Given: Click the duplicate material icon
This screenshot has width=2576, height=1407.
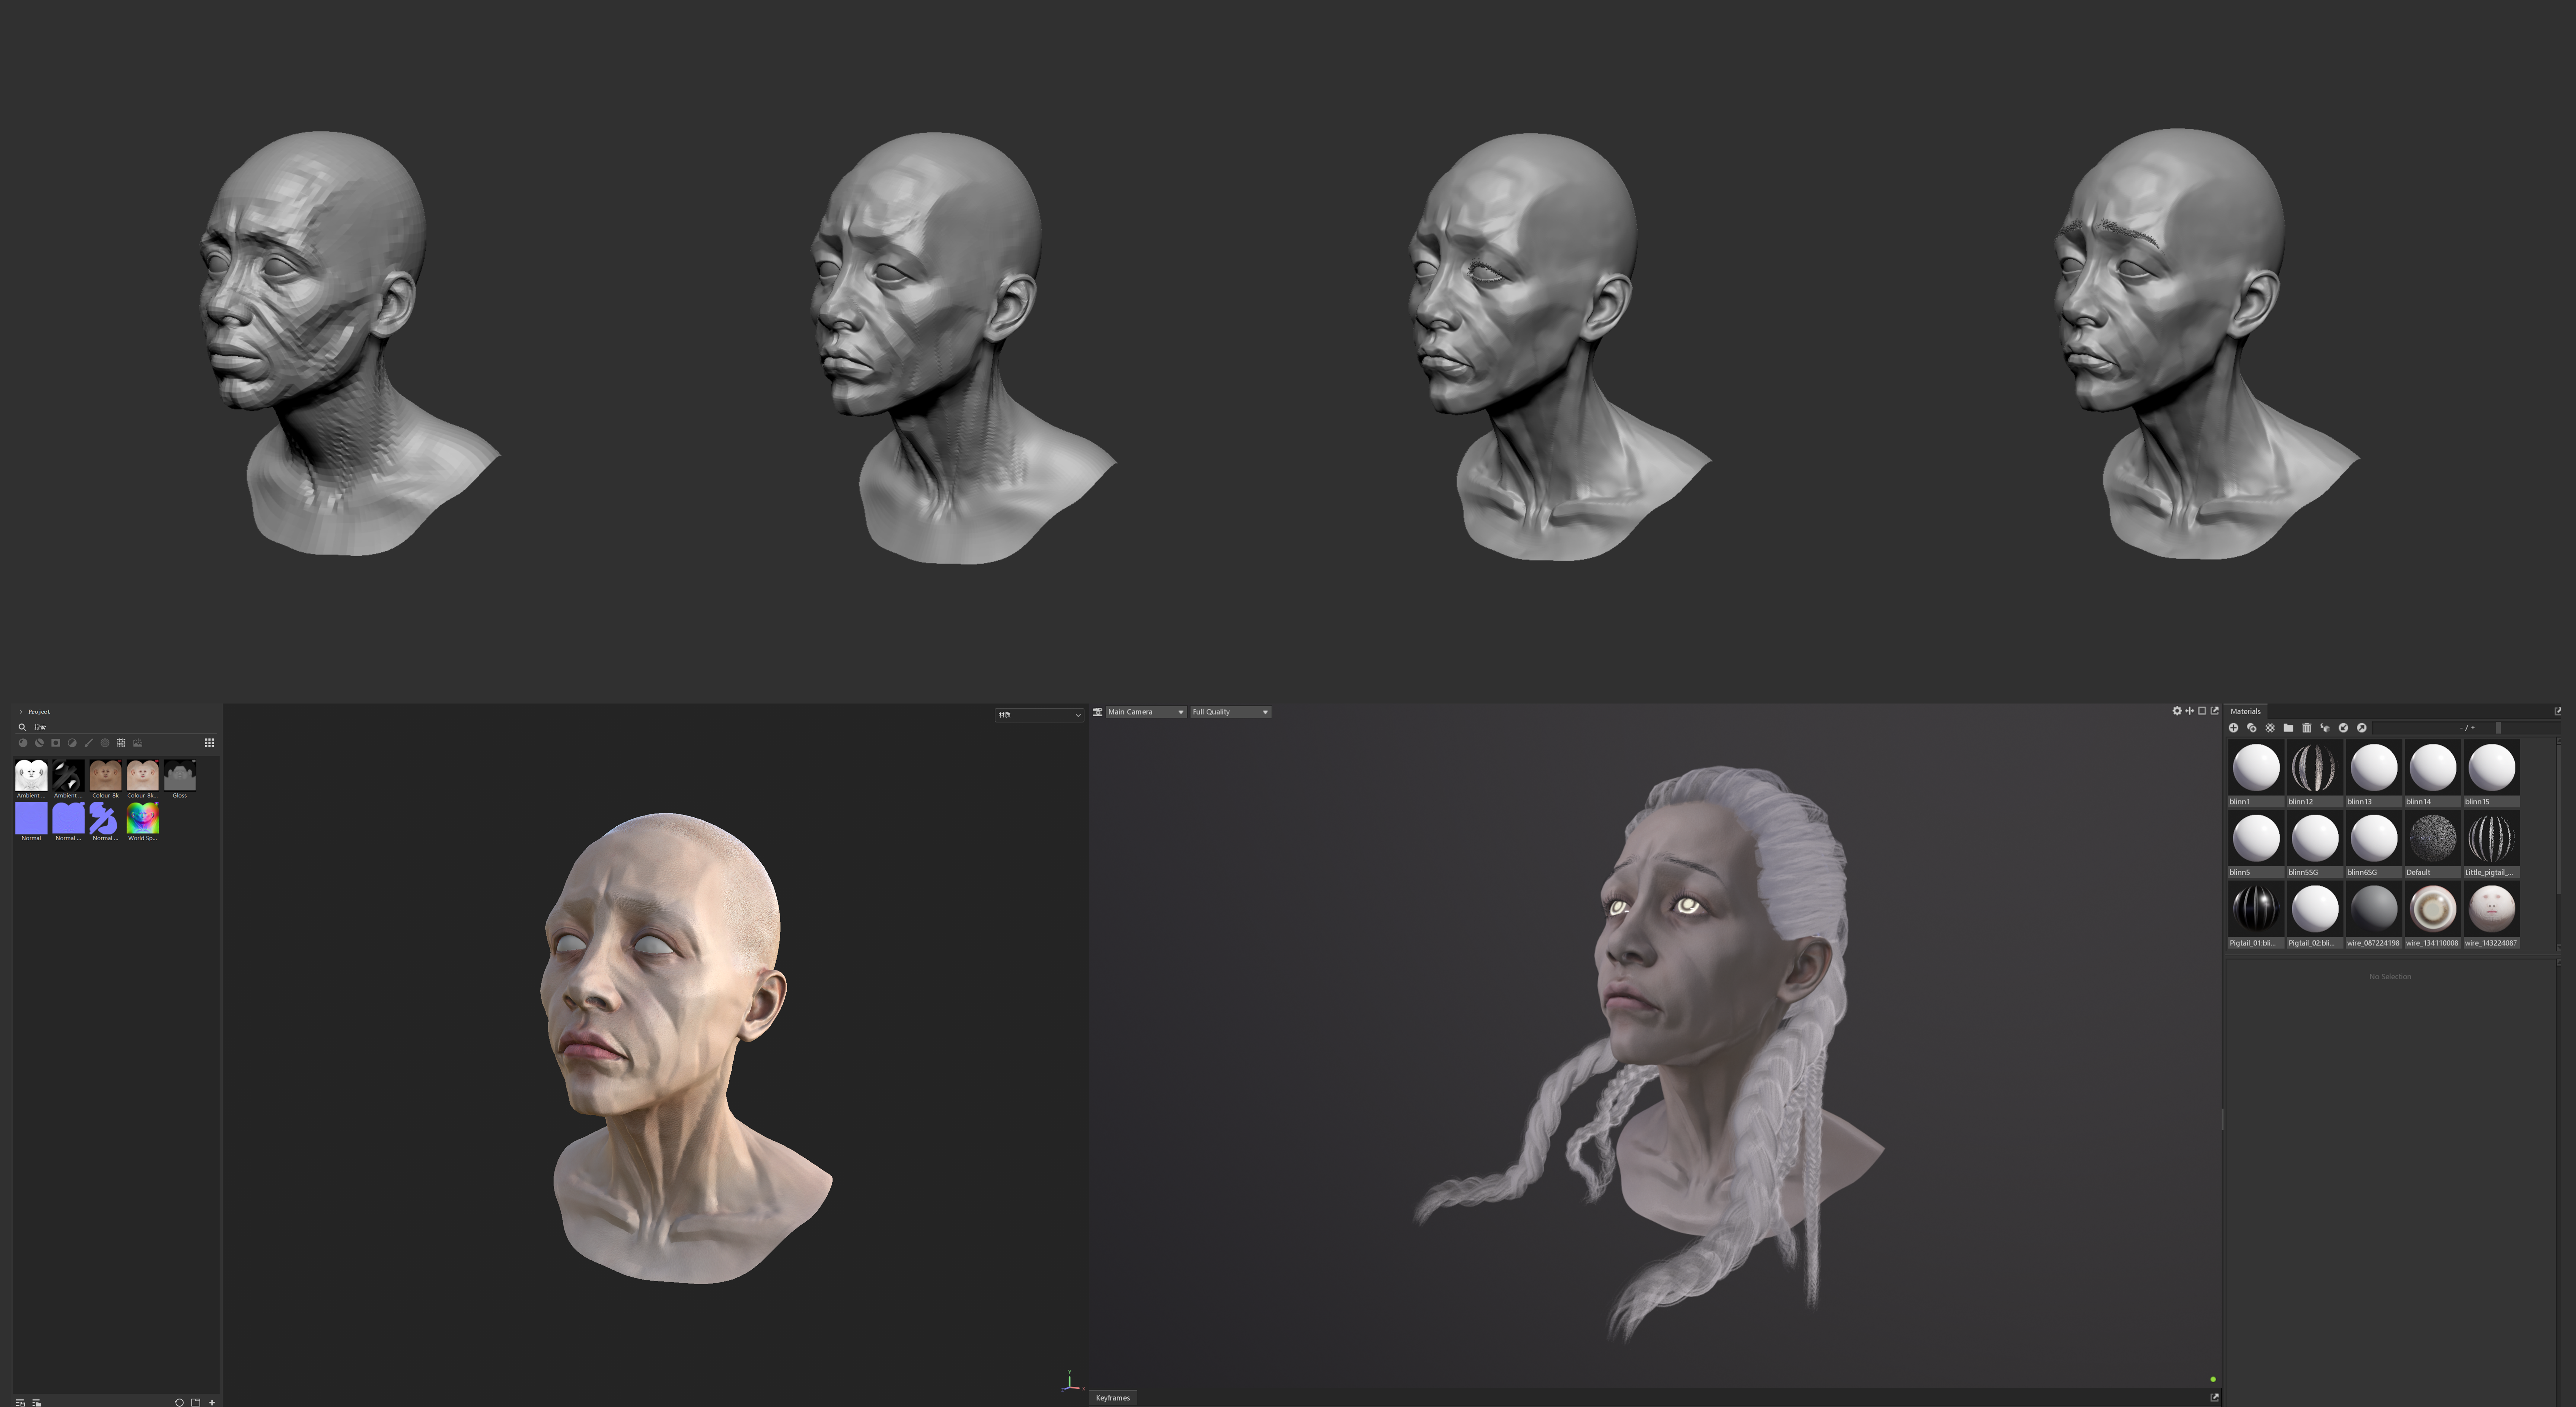Looking at the screenshot, I should [2252, 728].
